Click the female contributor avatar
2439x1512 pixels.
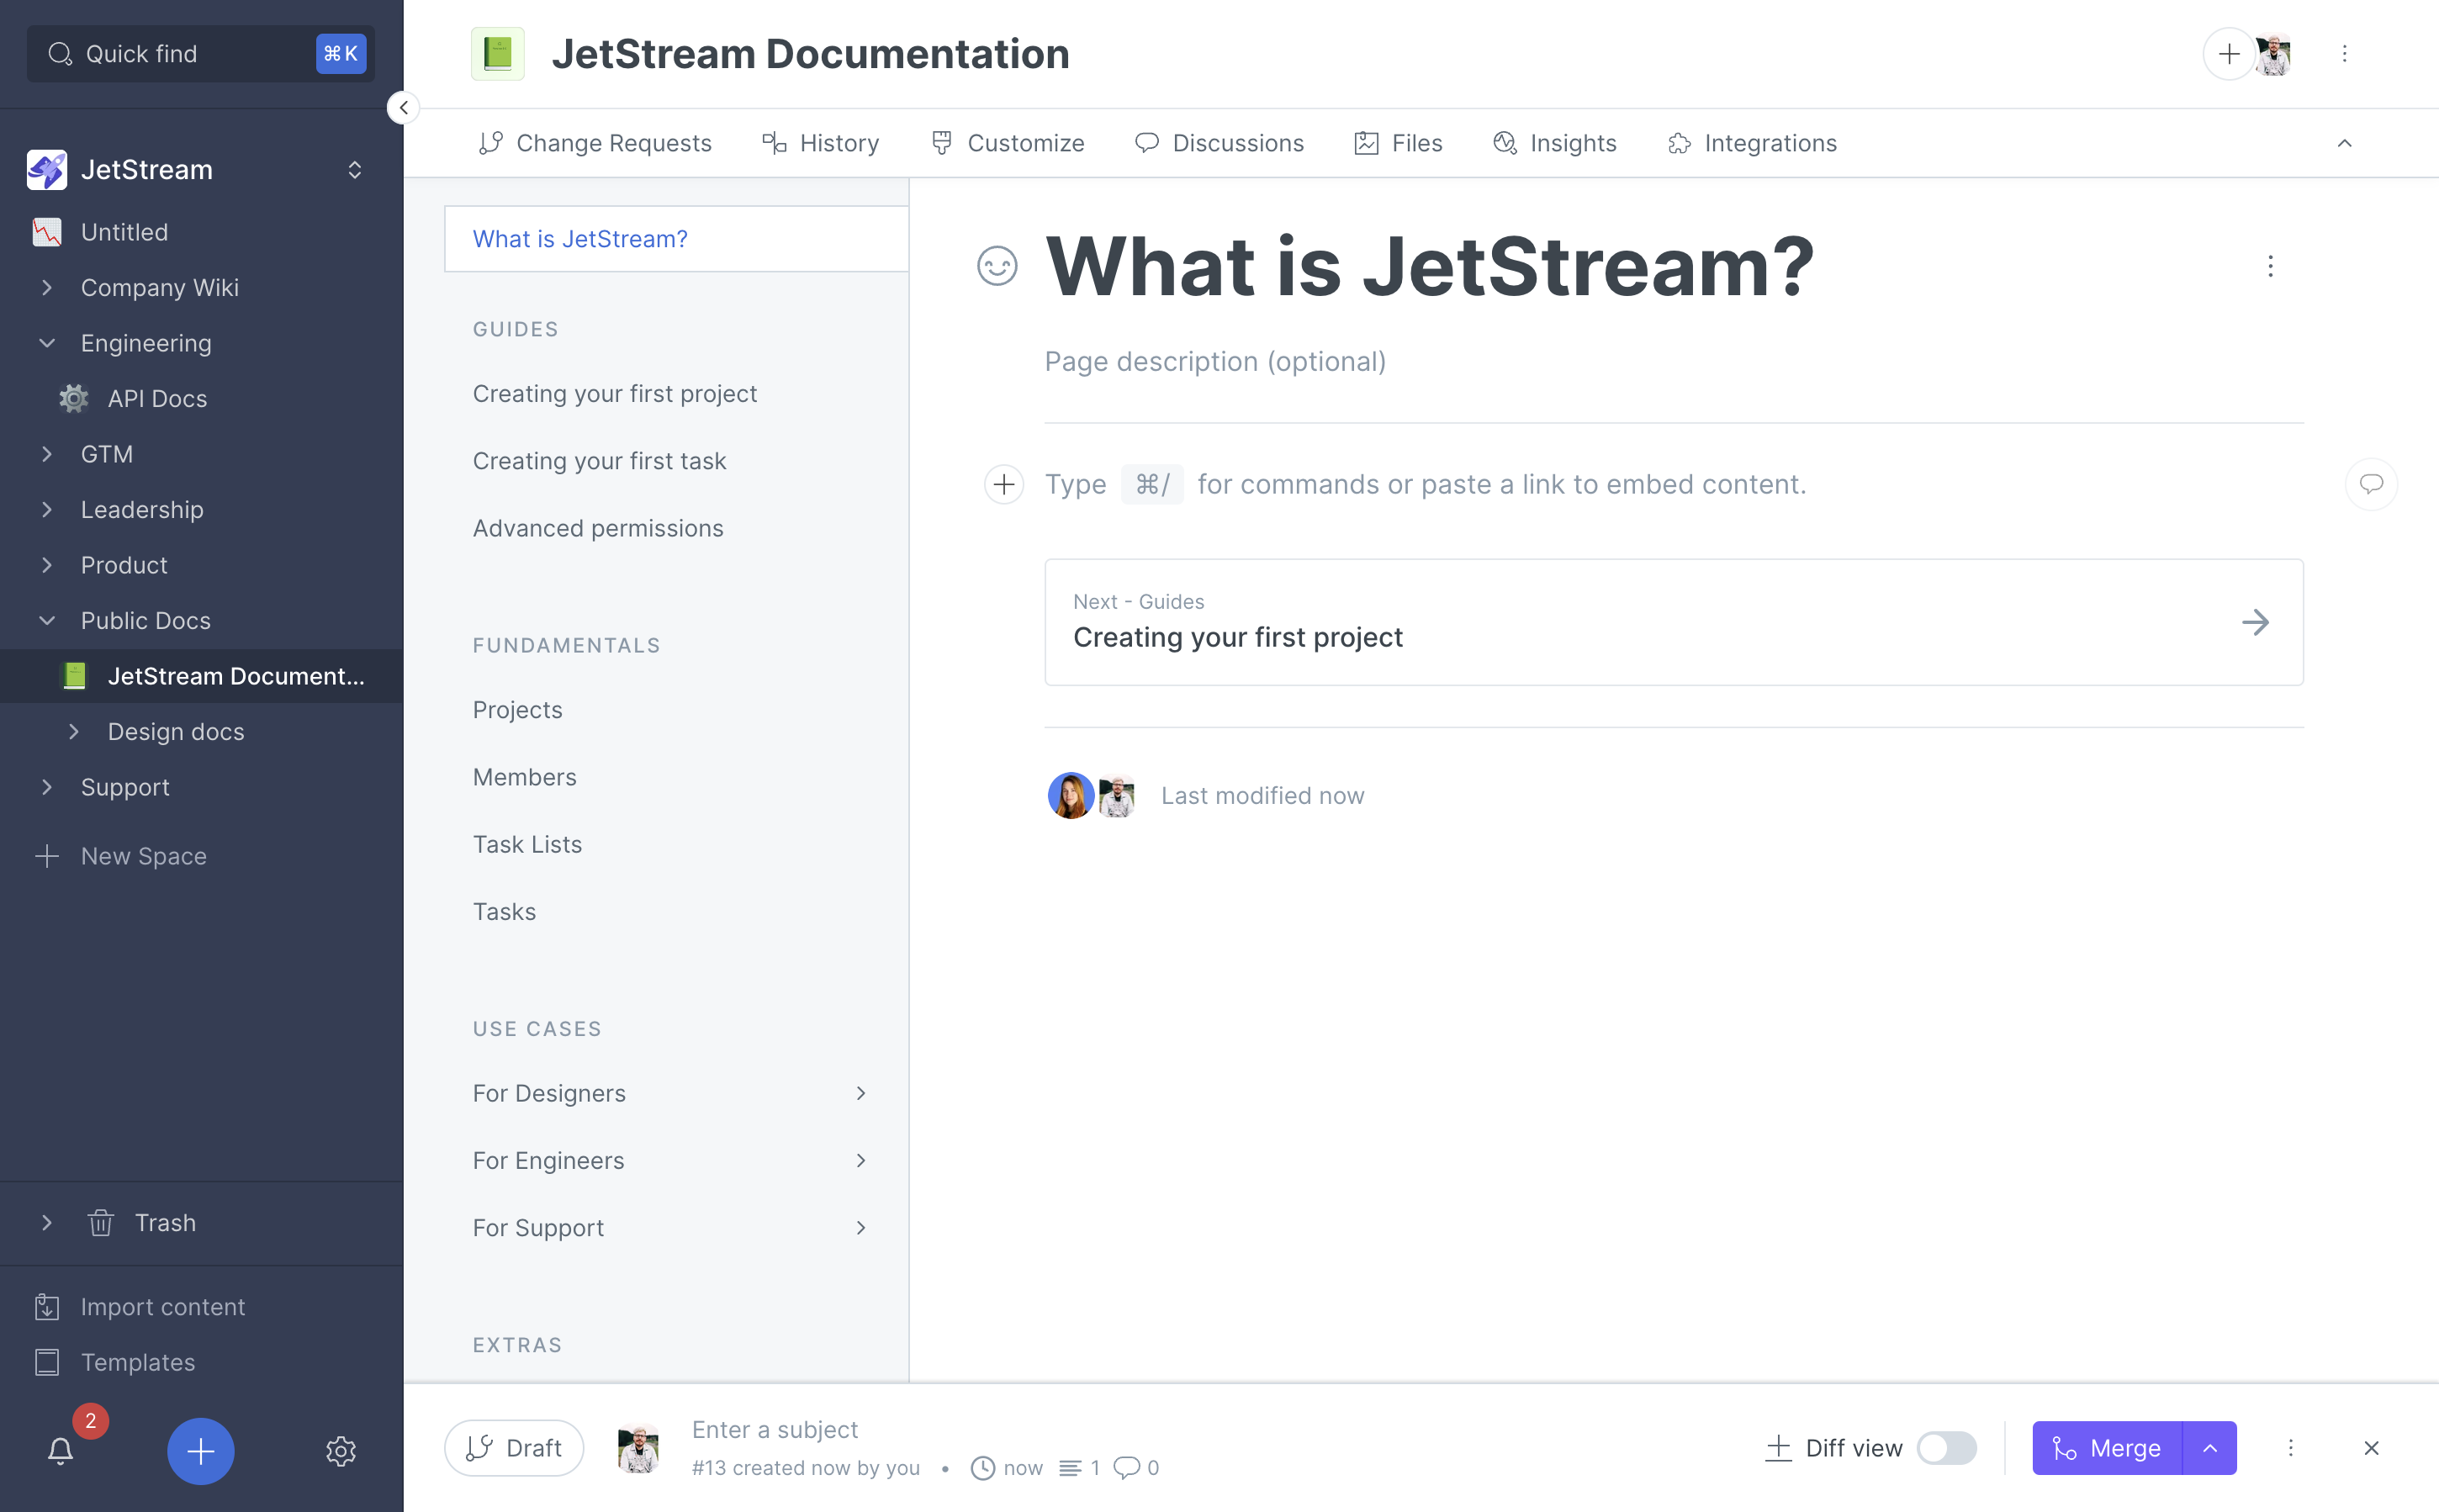1069,795
